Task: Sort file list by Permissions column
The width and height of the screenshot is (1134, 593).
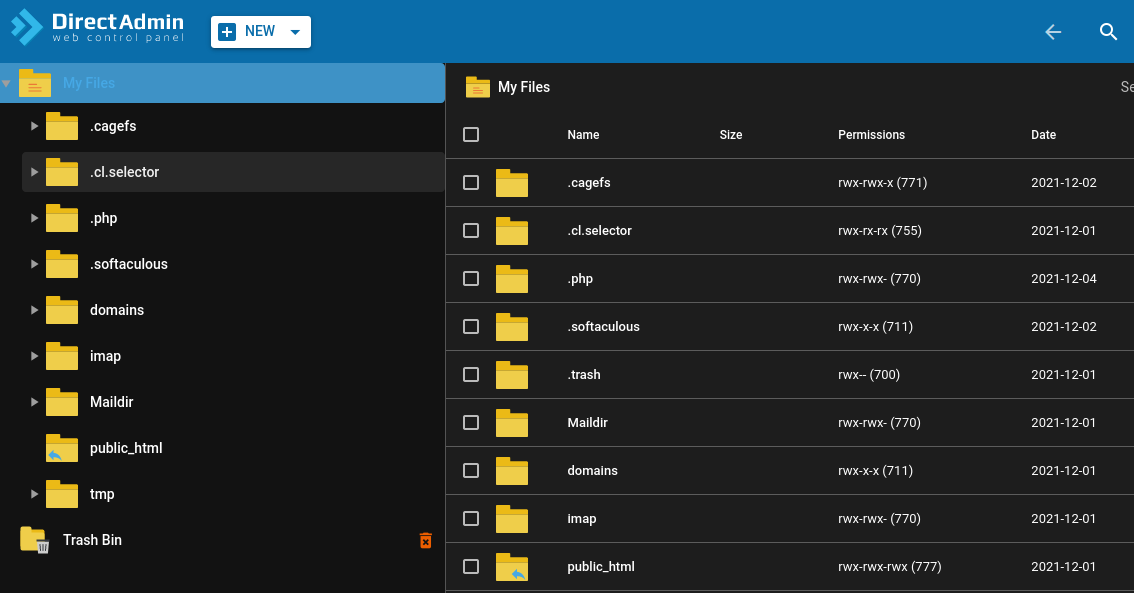Action: 871,135
